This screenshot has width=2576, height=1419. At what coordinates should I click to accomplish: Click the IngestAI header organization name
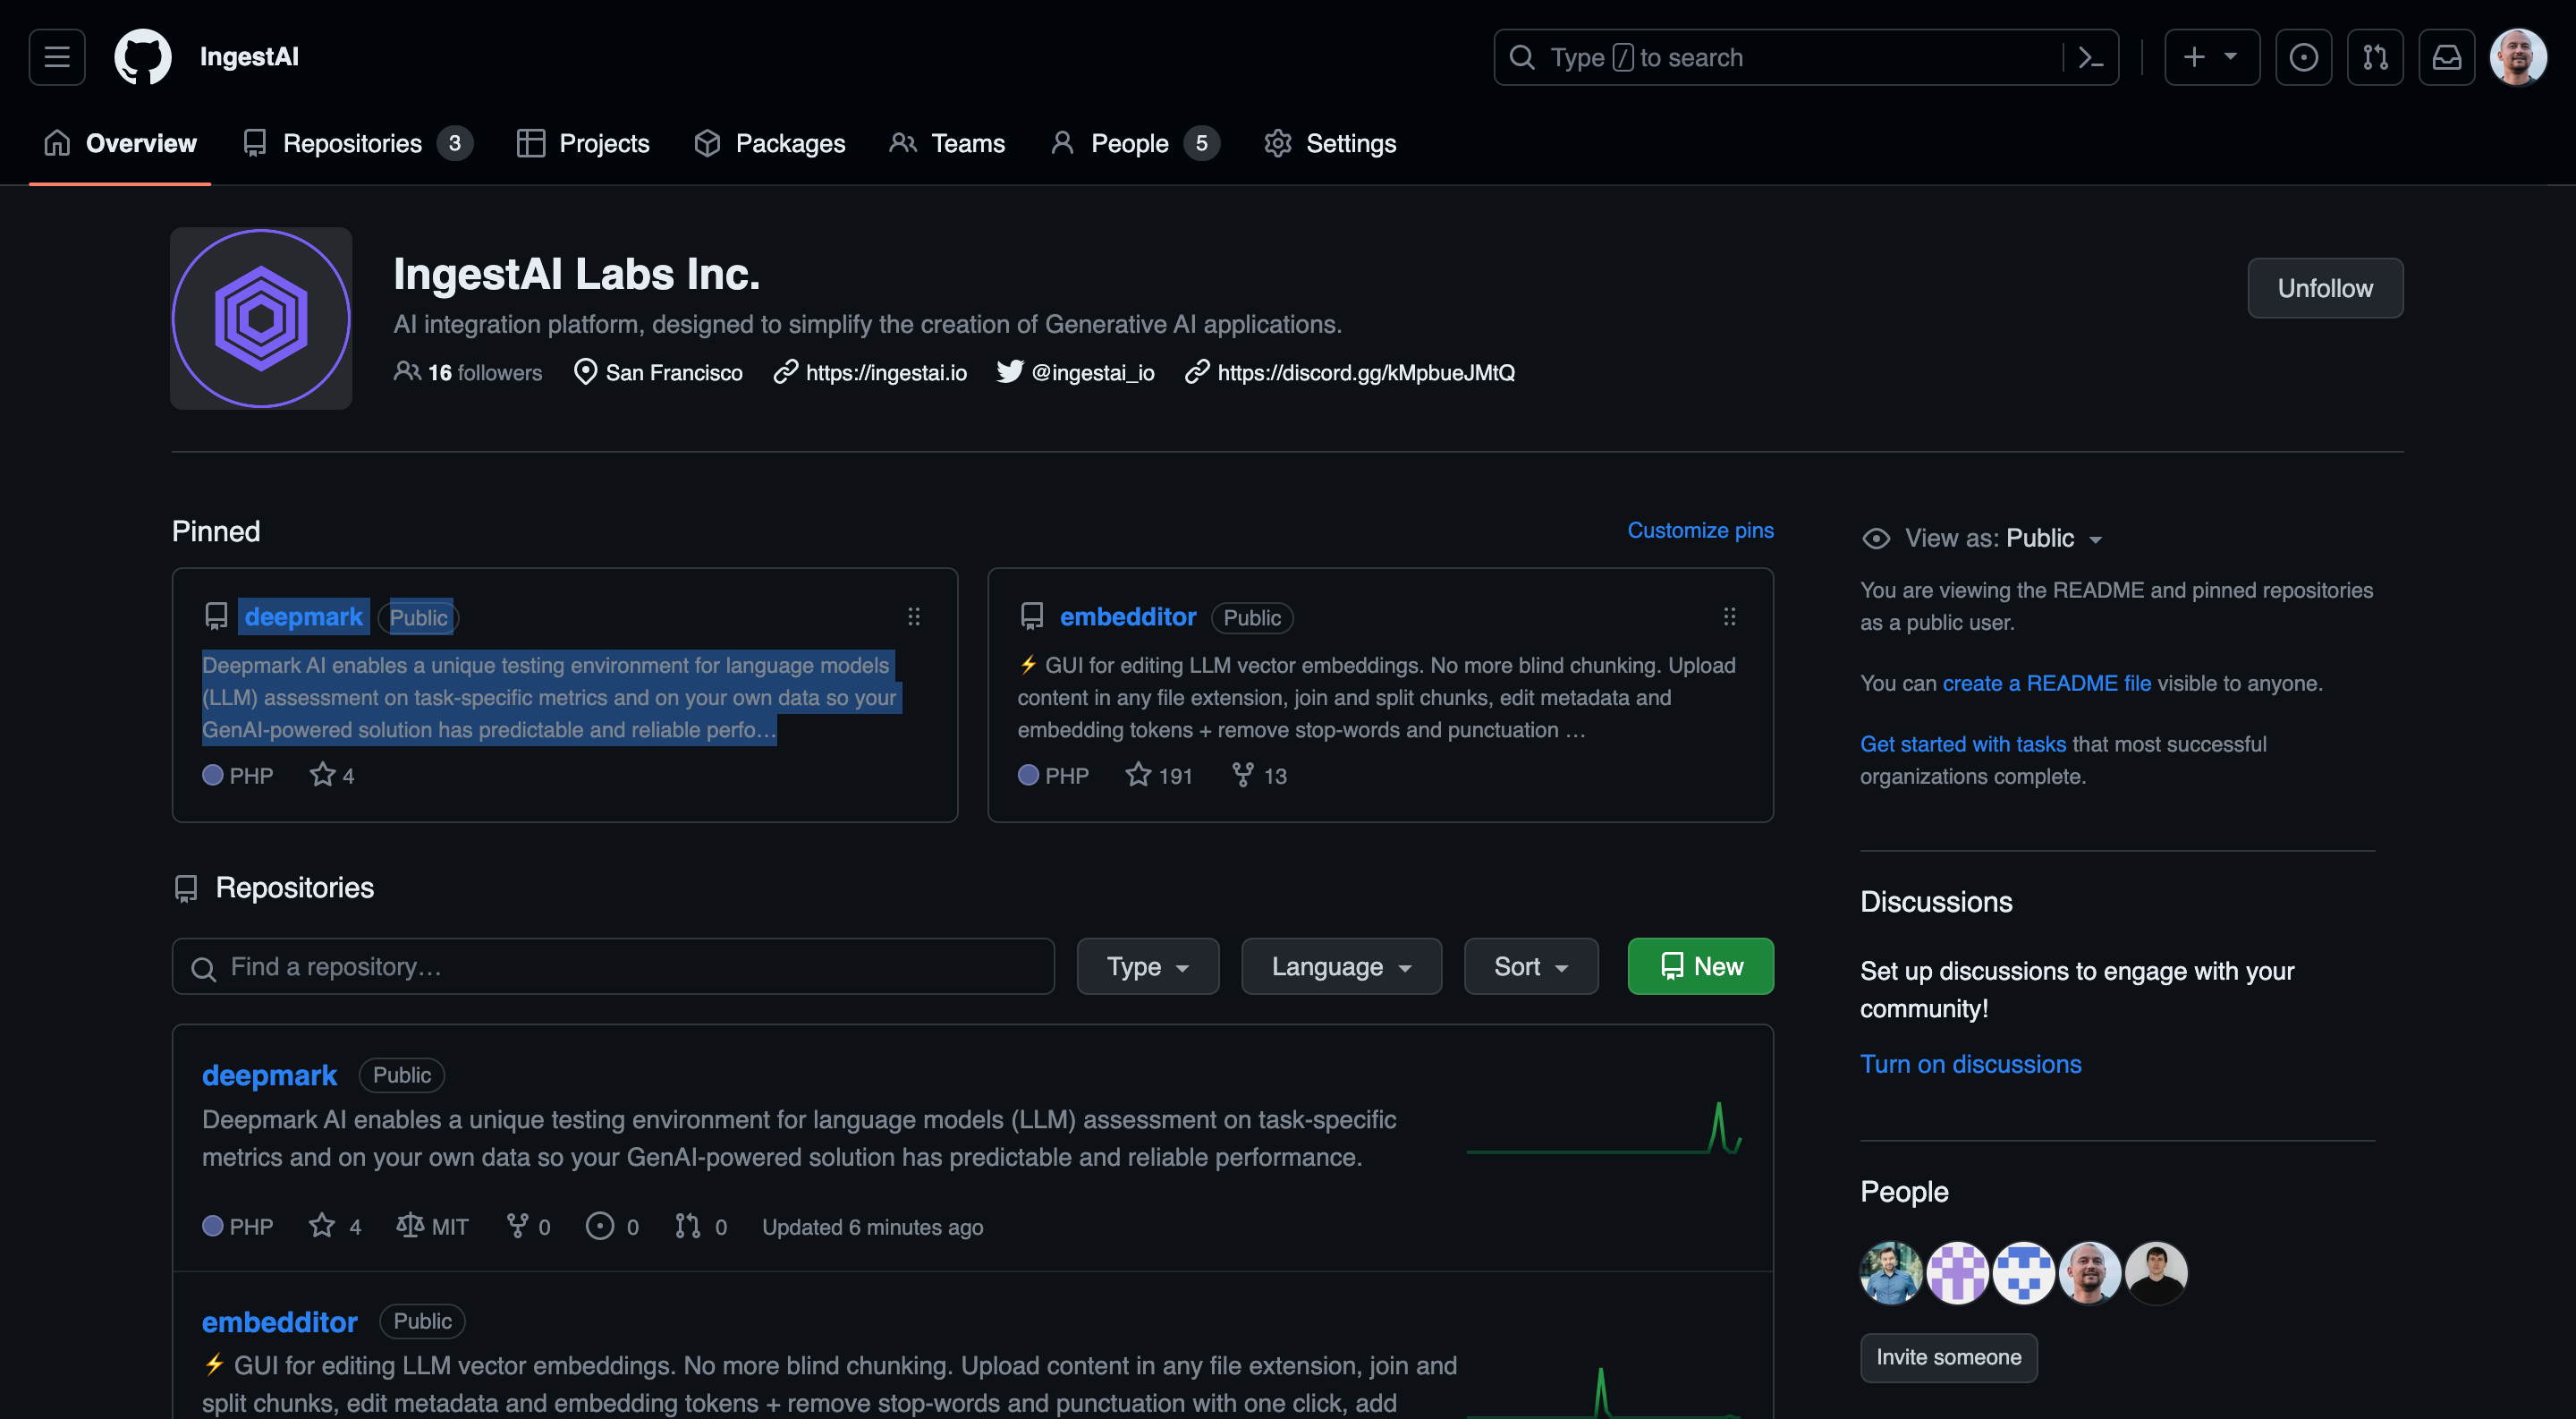tap(249, 57)
